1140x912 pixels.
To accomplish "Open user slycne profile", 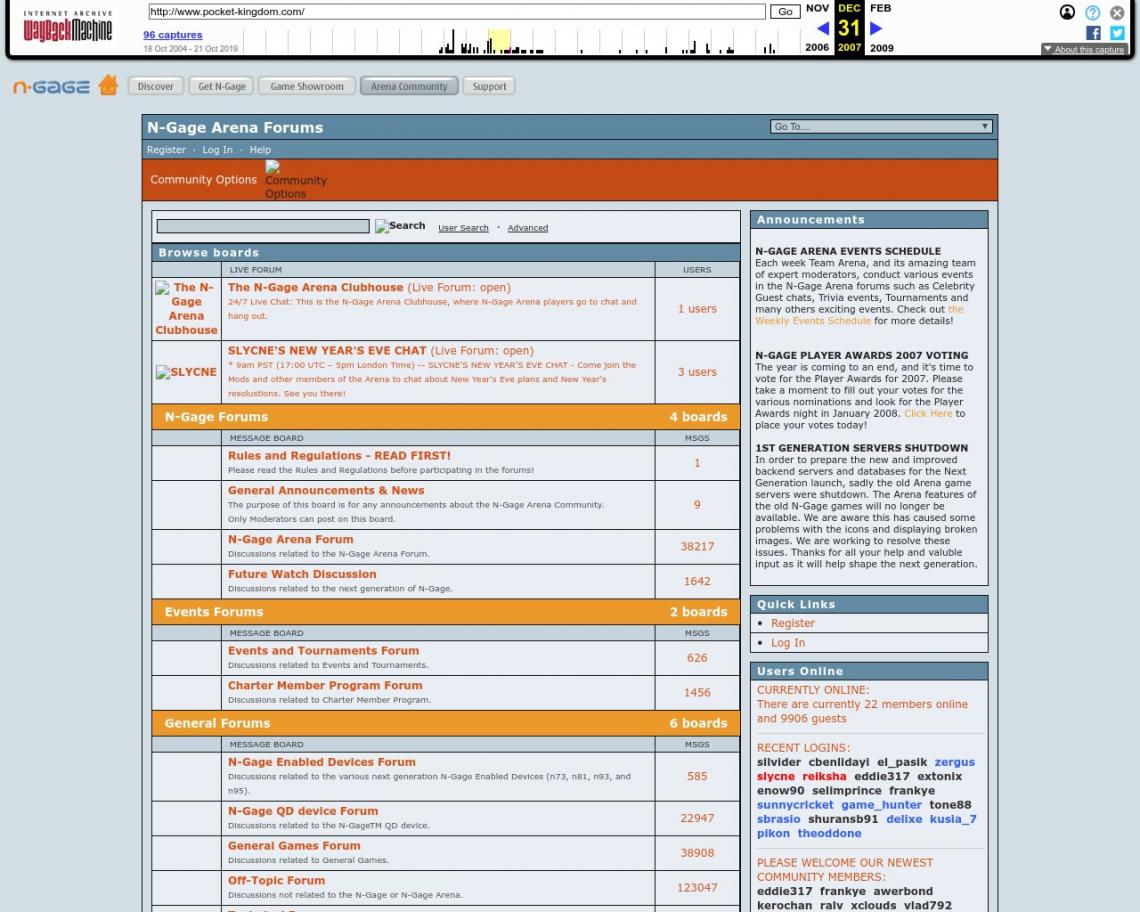I will 776,777.
